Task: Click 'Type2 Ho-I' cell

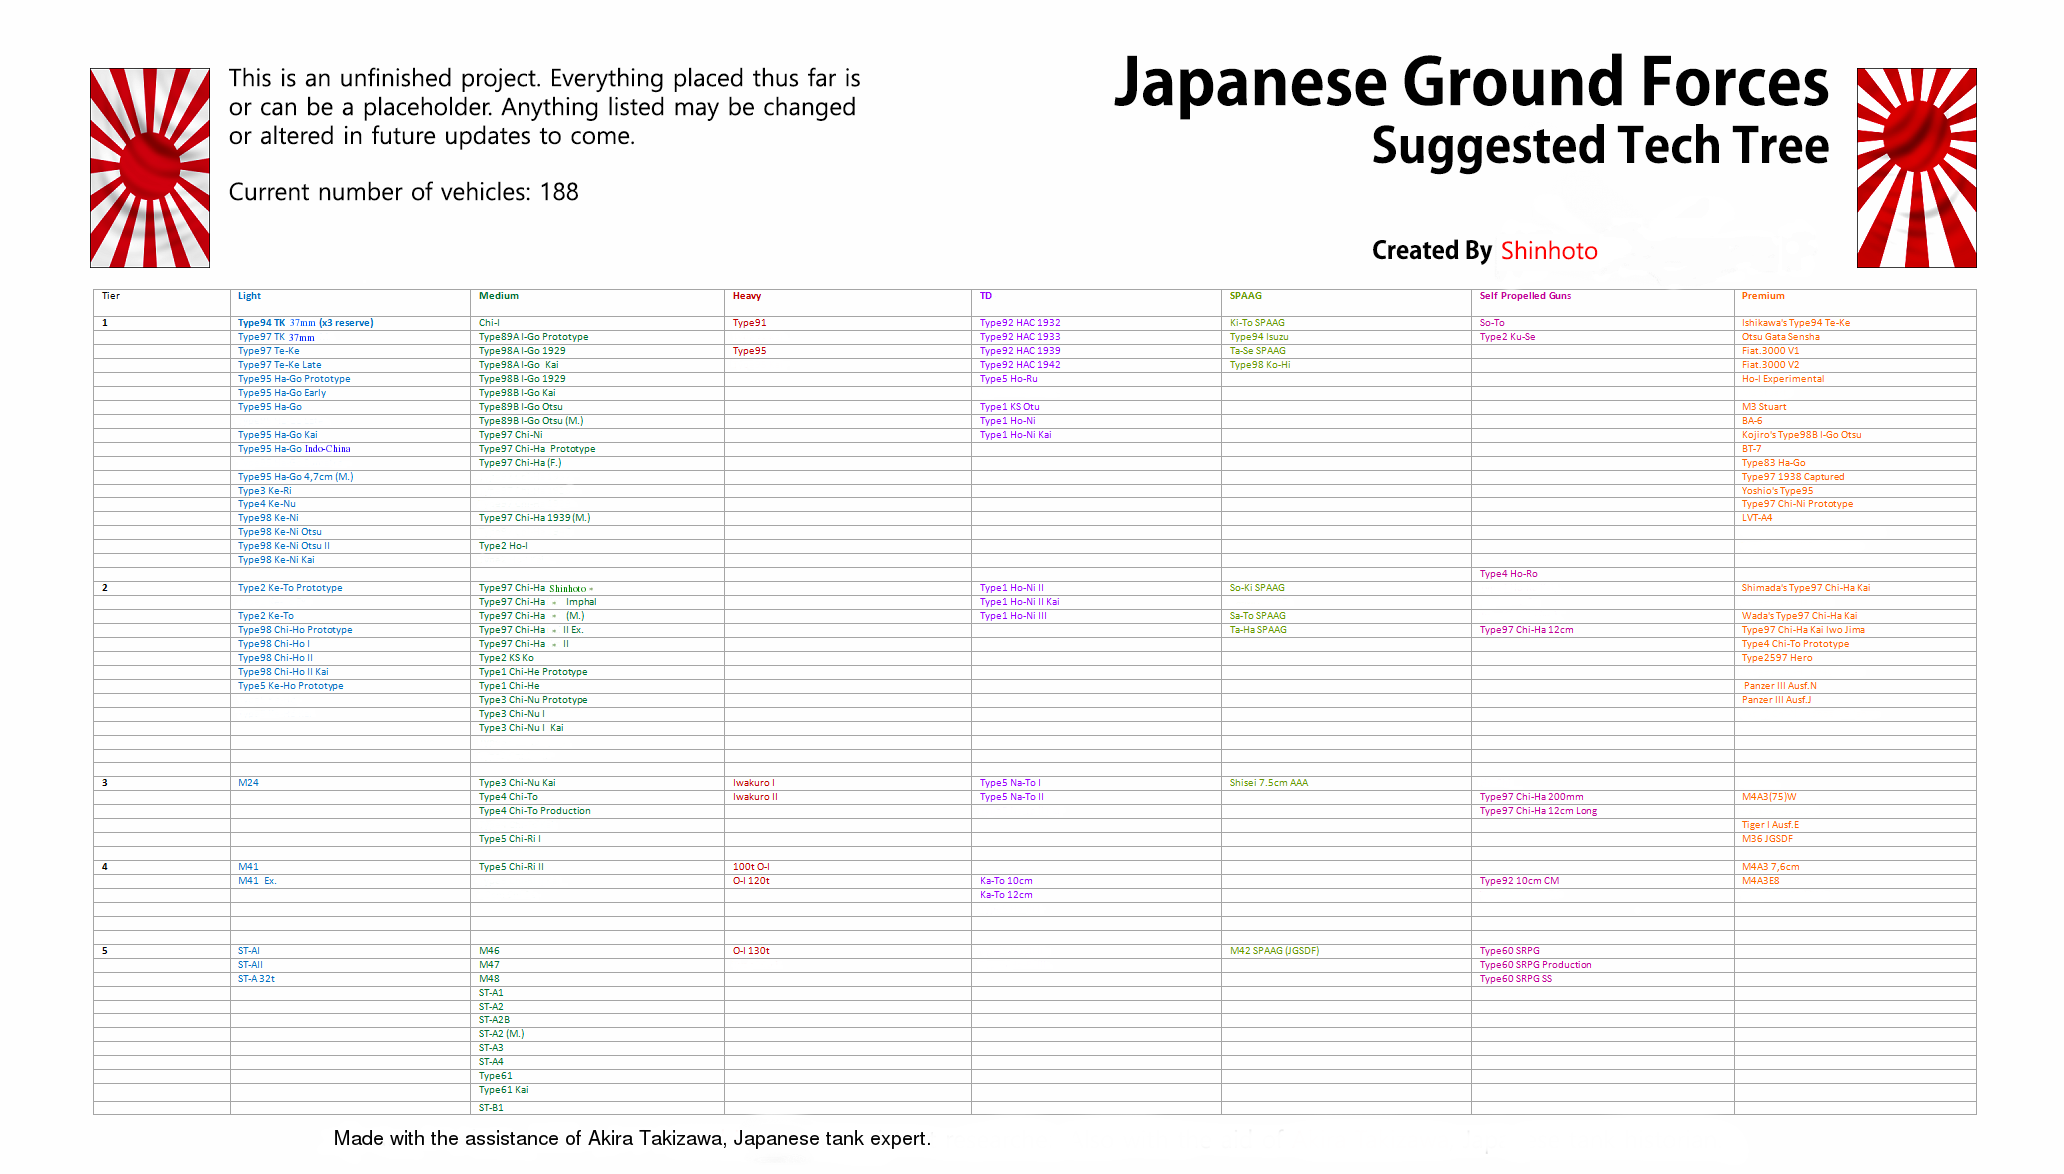Action: (x=503, y=546)
